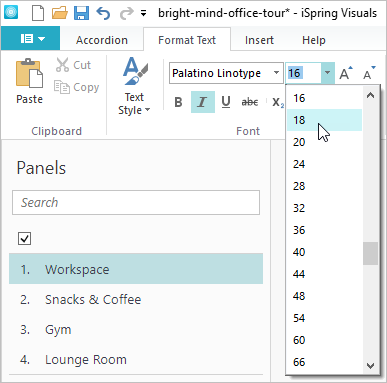Choose font size 32 from the list
The width and height of the screenshot is (387, 383).
(x=324, y=208)
